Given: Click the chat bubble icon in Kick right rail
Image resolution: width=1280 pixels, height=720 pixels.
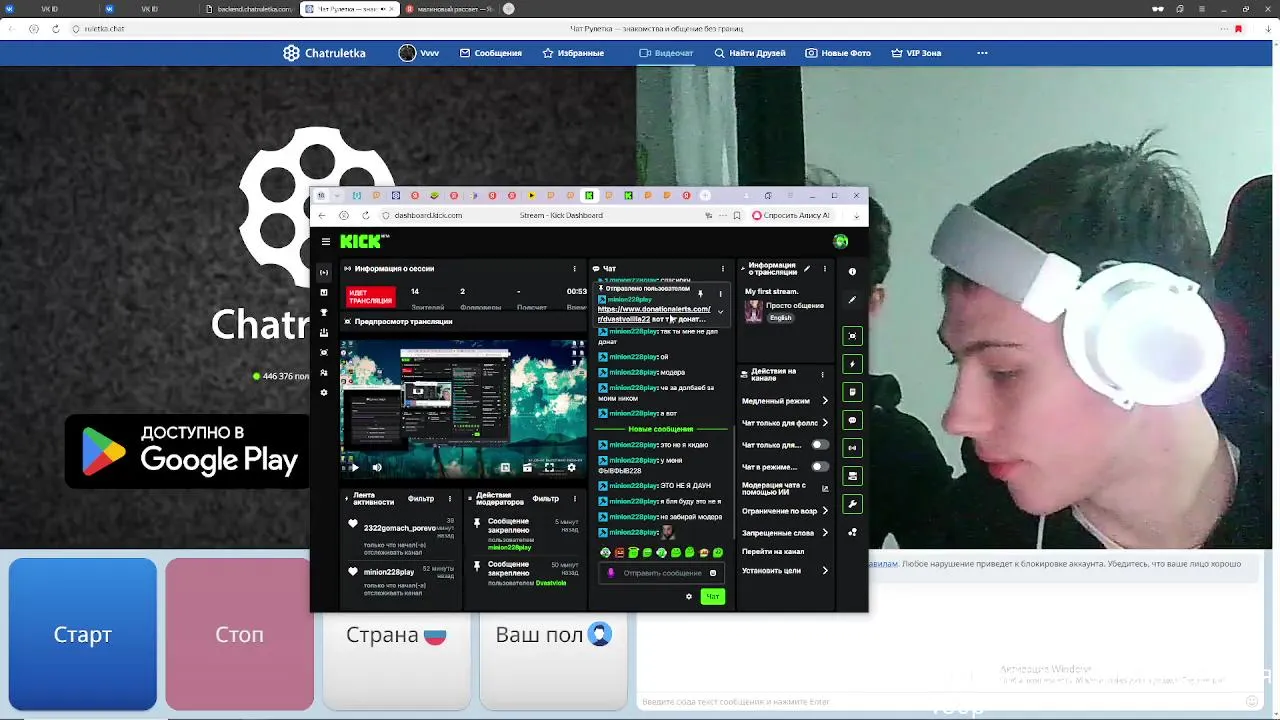Looking at the screenshot, I should click(x=852, y=420).
